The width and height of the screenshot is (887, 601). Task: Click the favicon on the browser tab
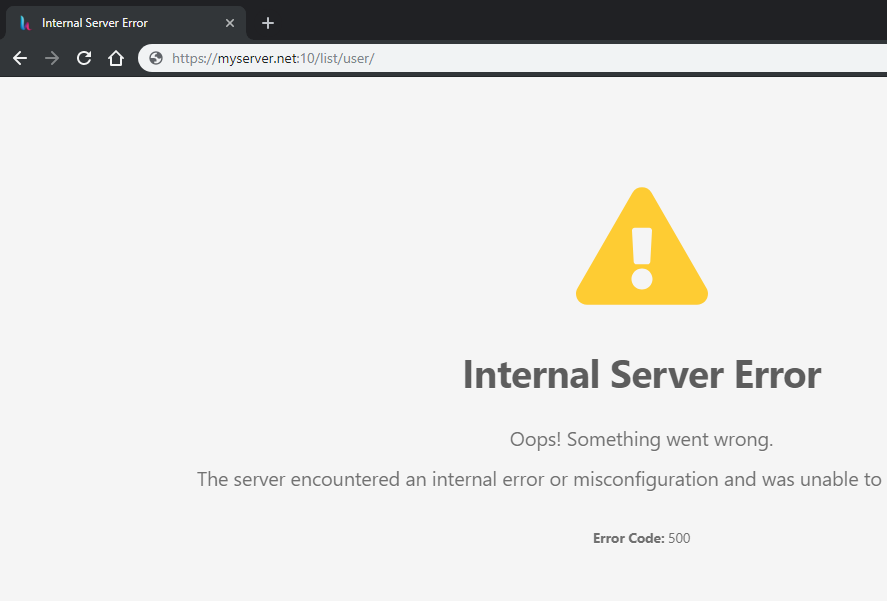coord(24,22)
